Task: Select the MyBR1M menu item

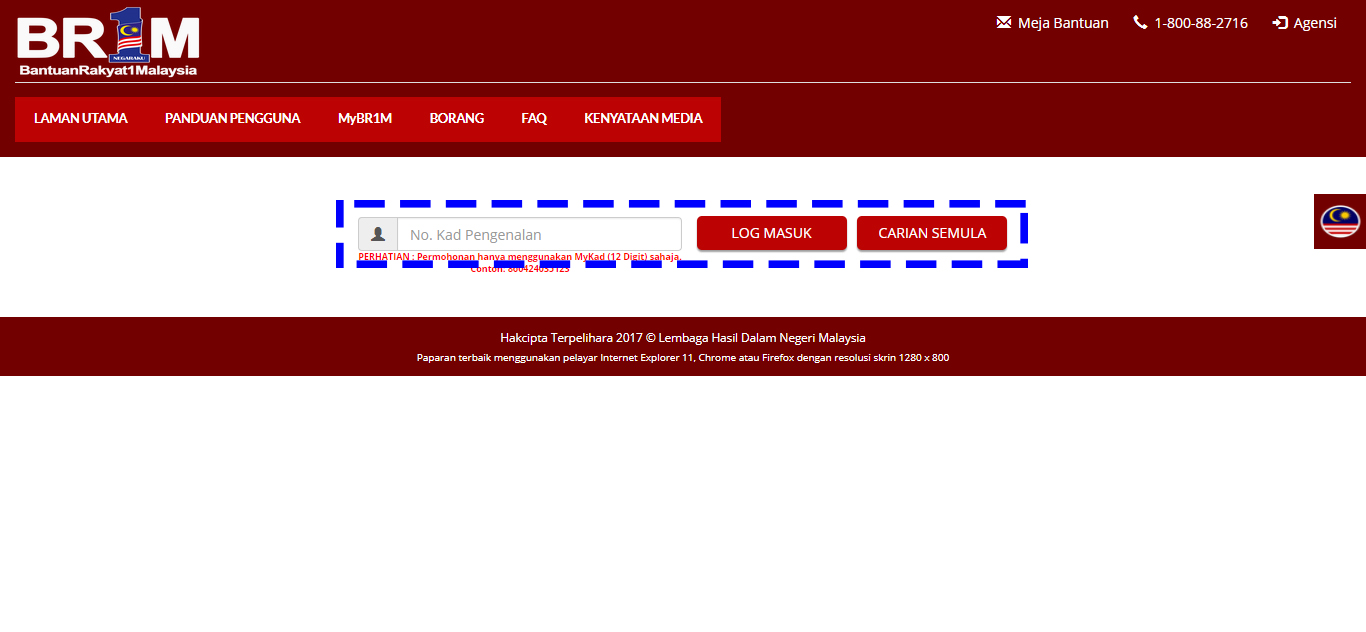Action: [x=365, y=118]
